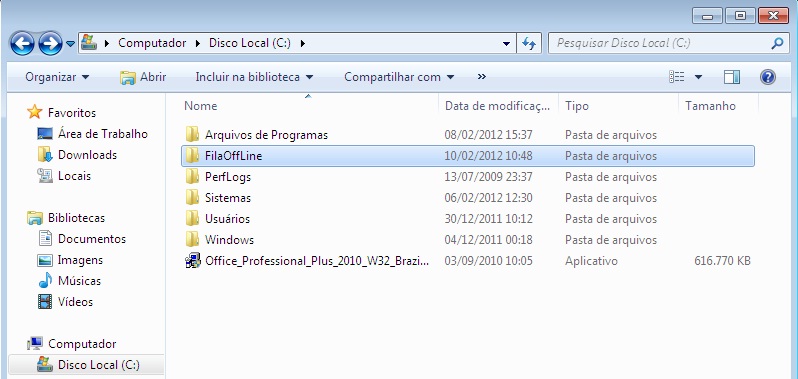Open Documentos library
The height and width of the screenshot is (379, 798).
(x=92, y=239)
